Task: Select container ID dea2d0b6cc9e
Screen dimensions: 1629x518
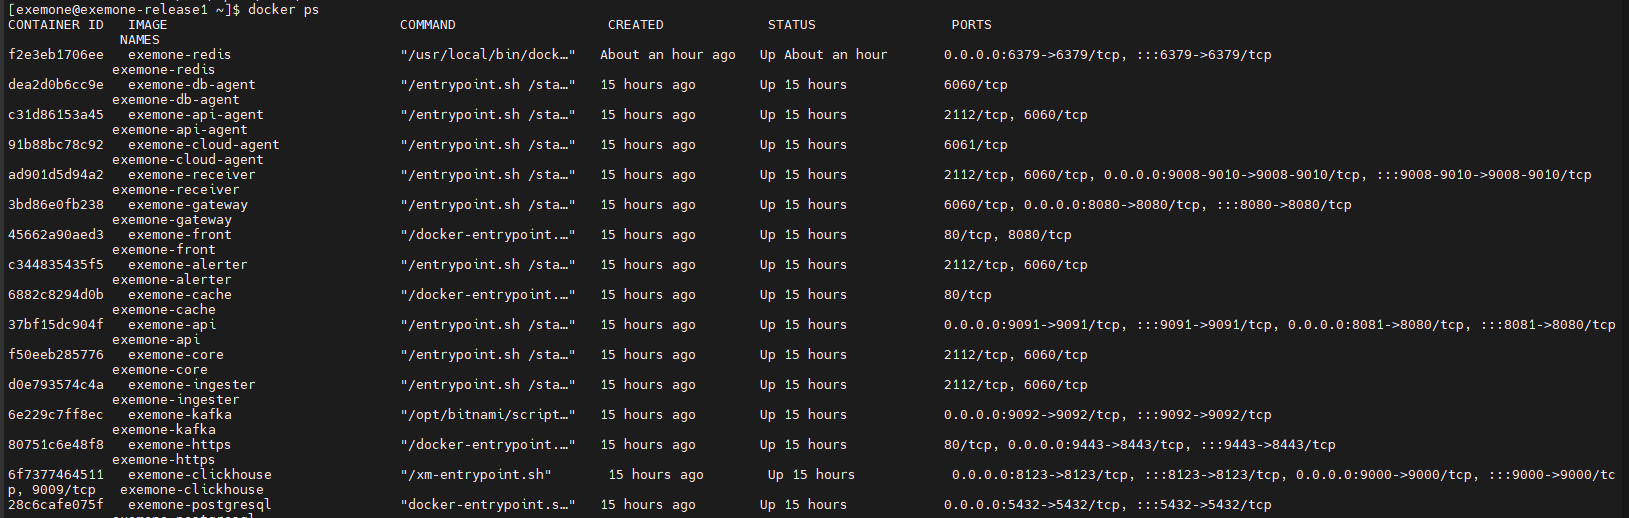Action: [x=55, y=85]
